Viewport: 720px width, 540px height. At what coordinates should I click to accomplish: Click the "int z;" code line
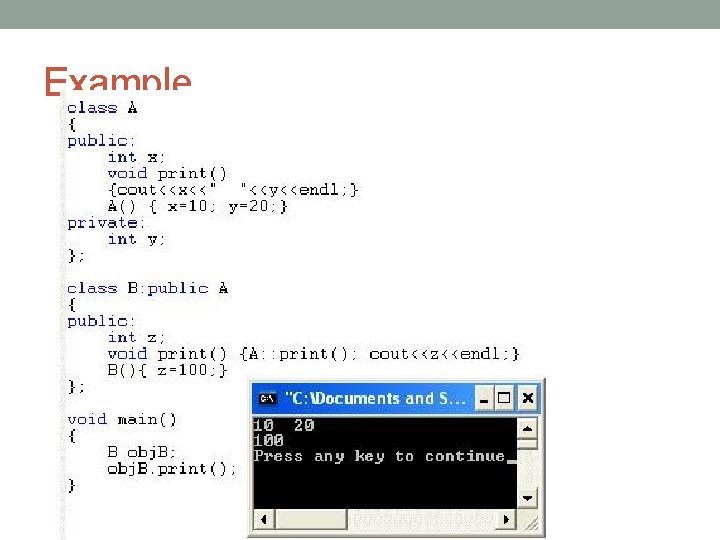[136, 338]
